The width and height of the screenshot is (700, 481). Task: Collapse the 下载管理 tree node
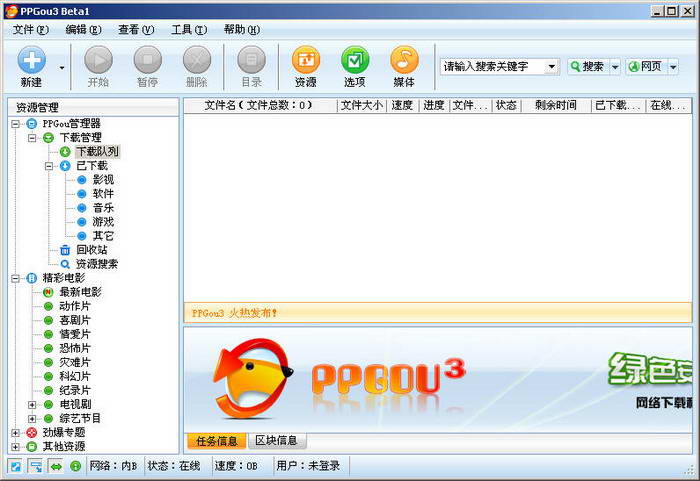click(32, 138)
